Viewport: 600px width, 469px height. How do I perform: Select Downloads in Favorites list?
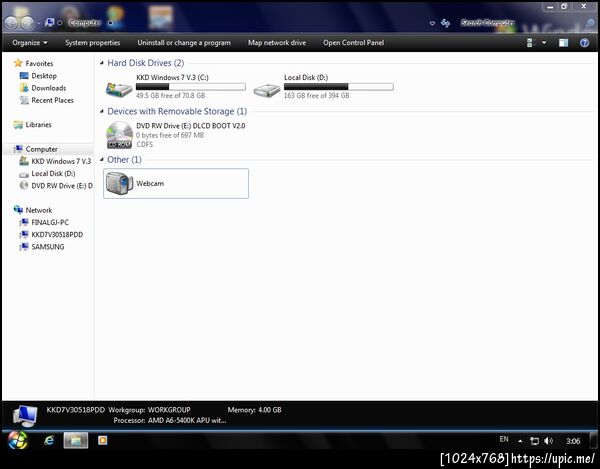tap(49, 88)
